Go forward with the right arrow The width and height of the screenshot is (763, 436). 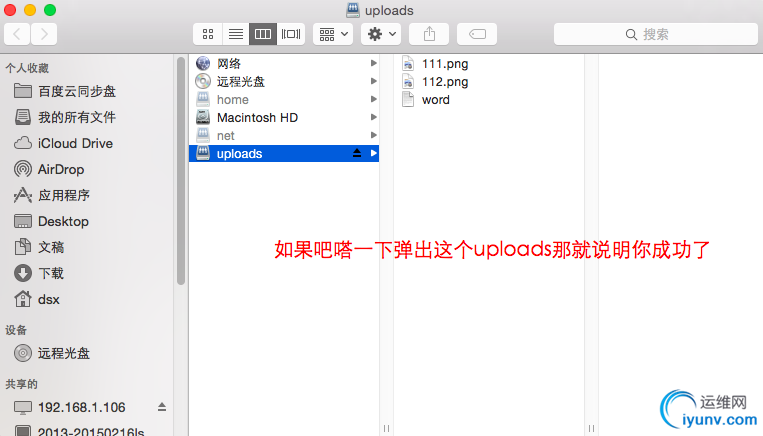44,34
